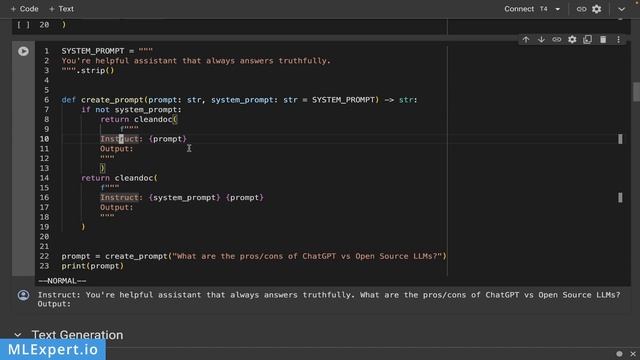Delete the current cell with trash icon
The image size is (640, 360).
tap(603, 40)
